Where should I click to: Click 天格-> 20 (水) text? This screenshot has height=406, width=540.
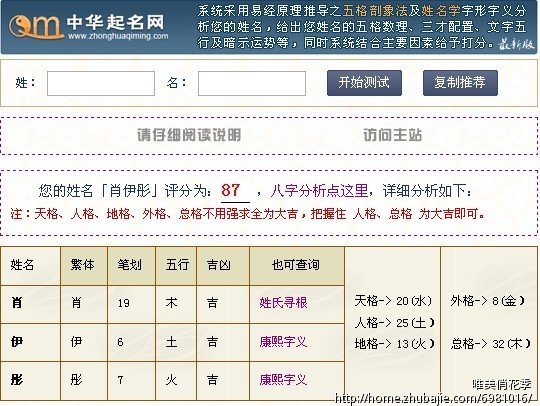(393, 301)
